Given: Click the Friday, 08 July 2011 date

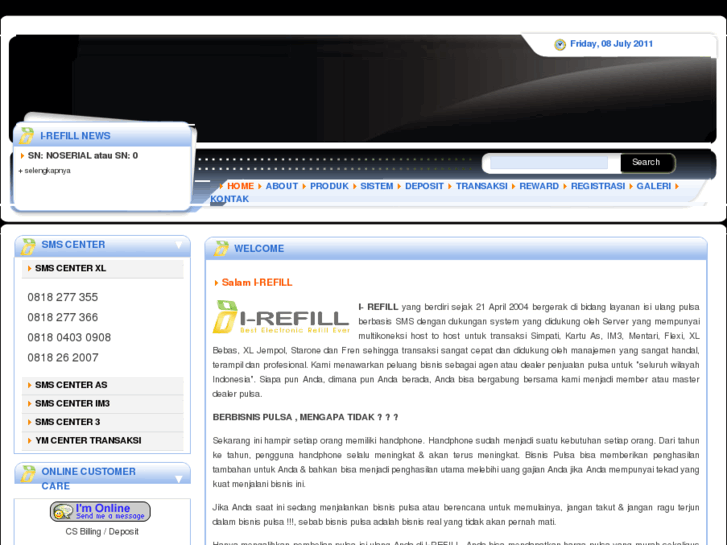Looking at the screenshot, I should click(611, 44).
